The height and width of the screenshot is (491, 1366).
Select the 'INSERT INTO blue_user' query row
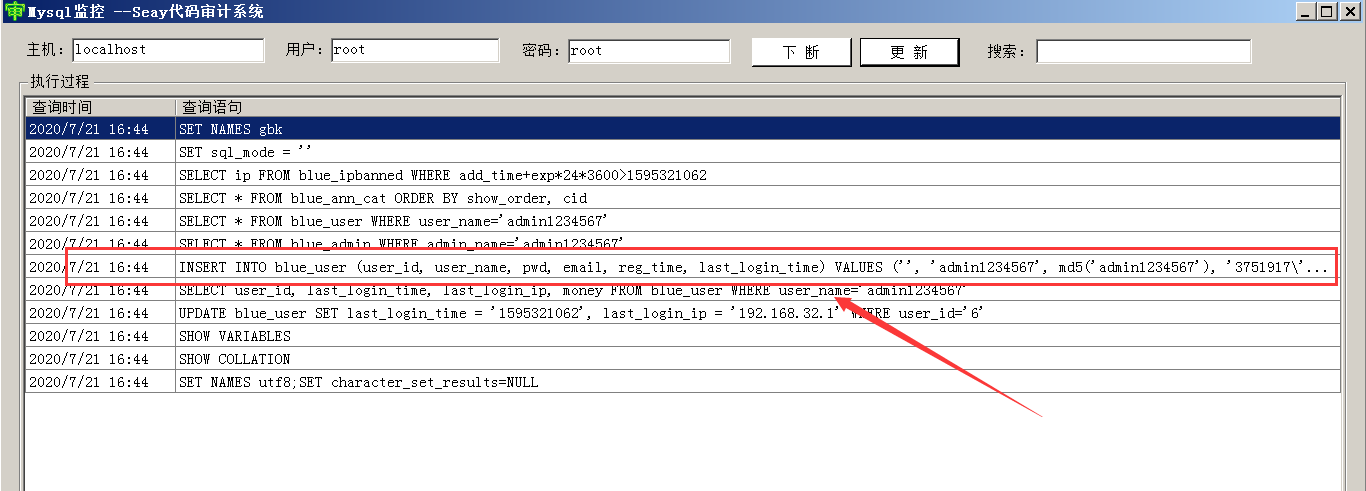click(683, 267)
